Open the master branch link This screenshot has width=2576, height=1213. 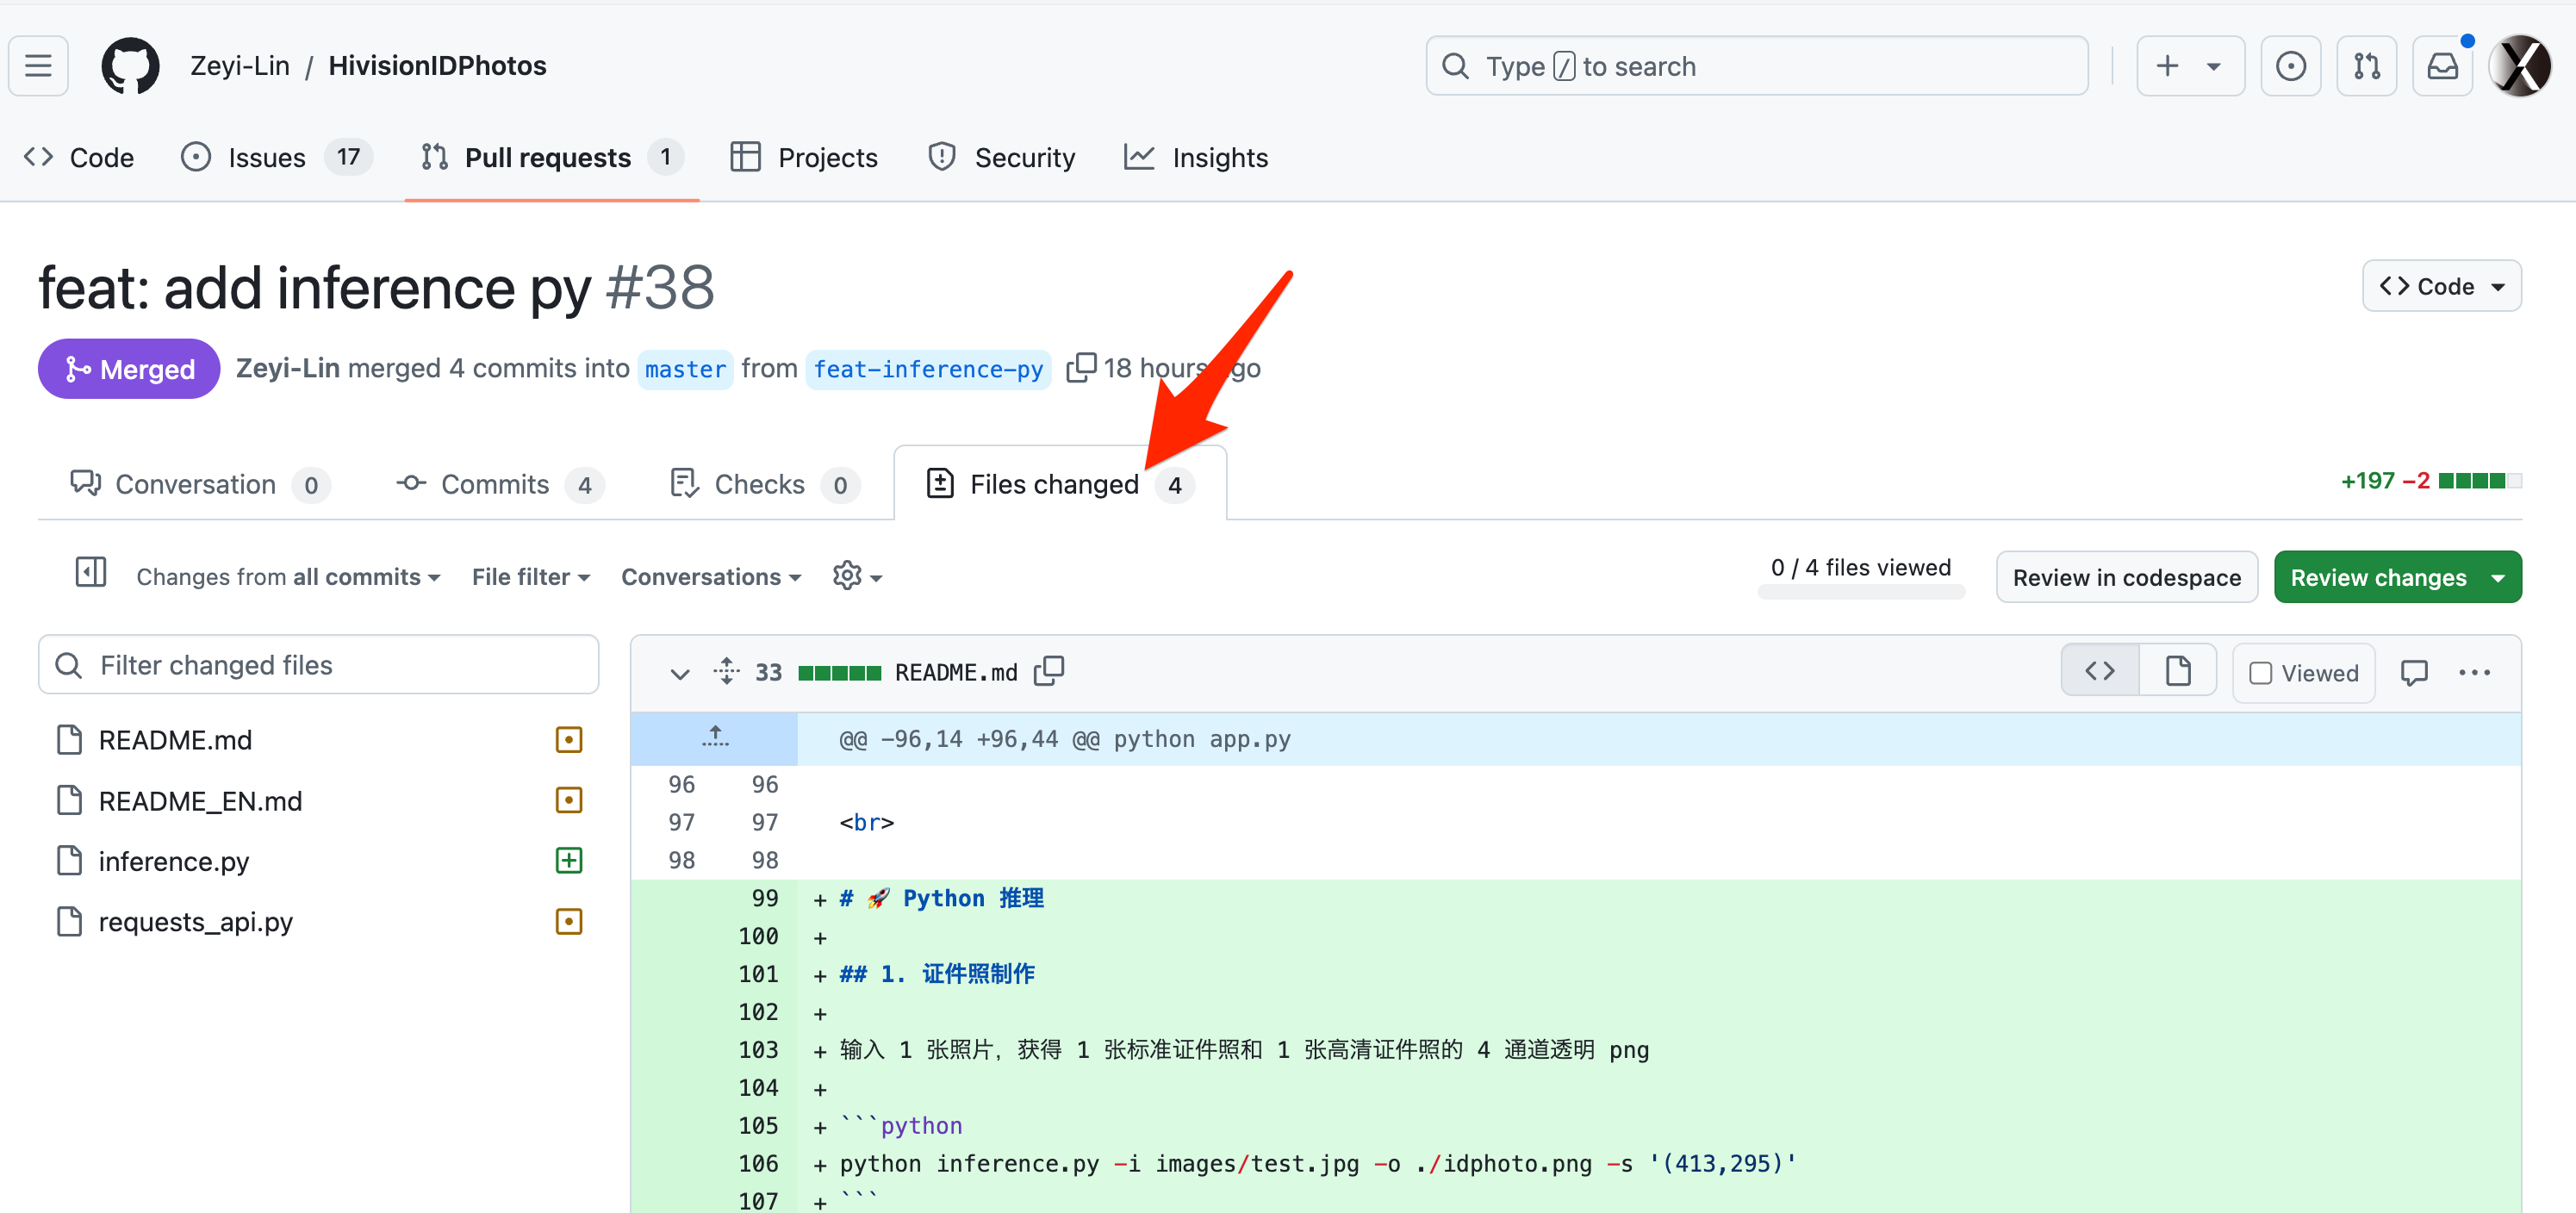(x=685, y=369)
